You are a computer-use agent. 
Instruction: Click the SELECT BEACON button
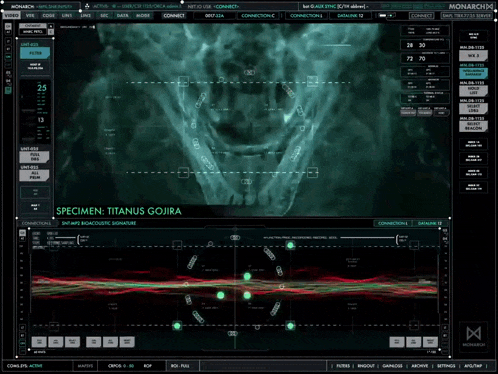pyautogui.click(x=473, y=126)
